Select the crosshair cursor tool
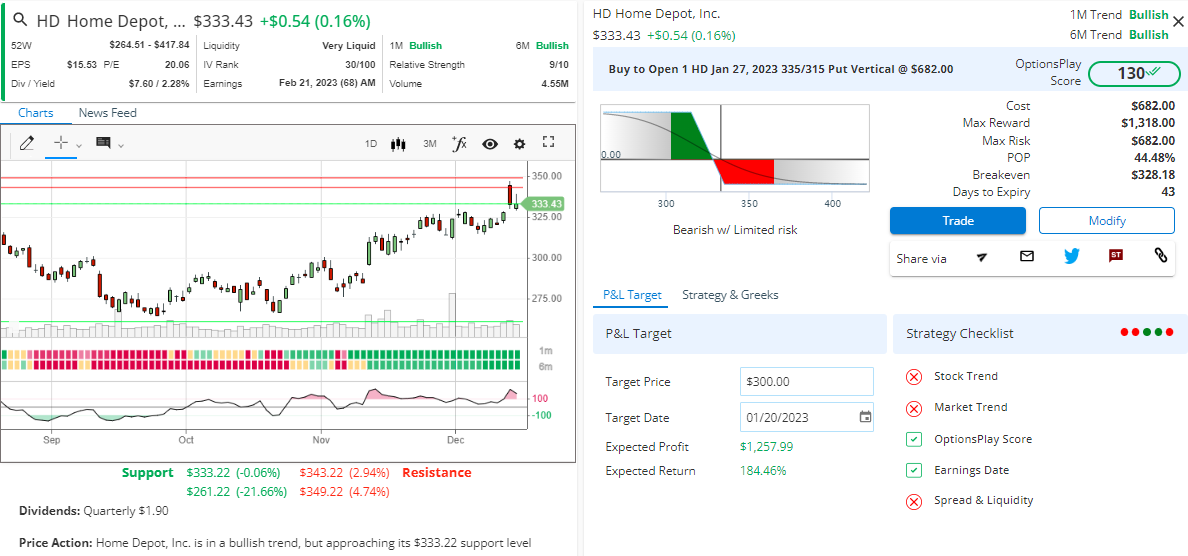 point(61,142)
